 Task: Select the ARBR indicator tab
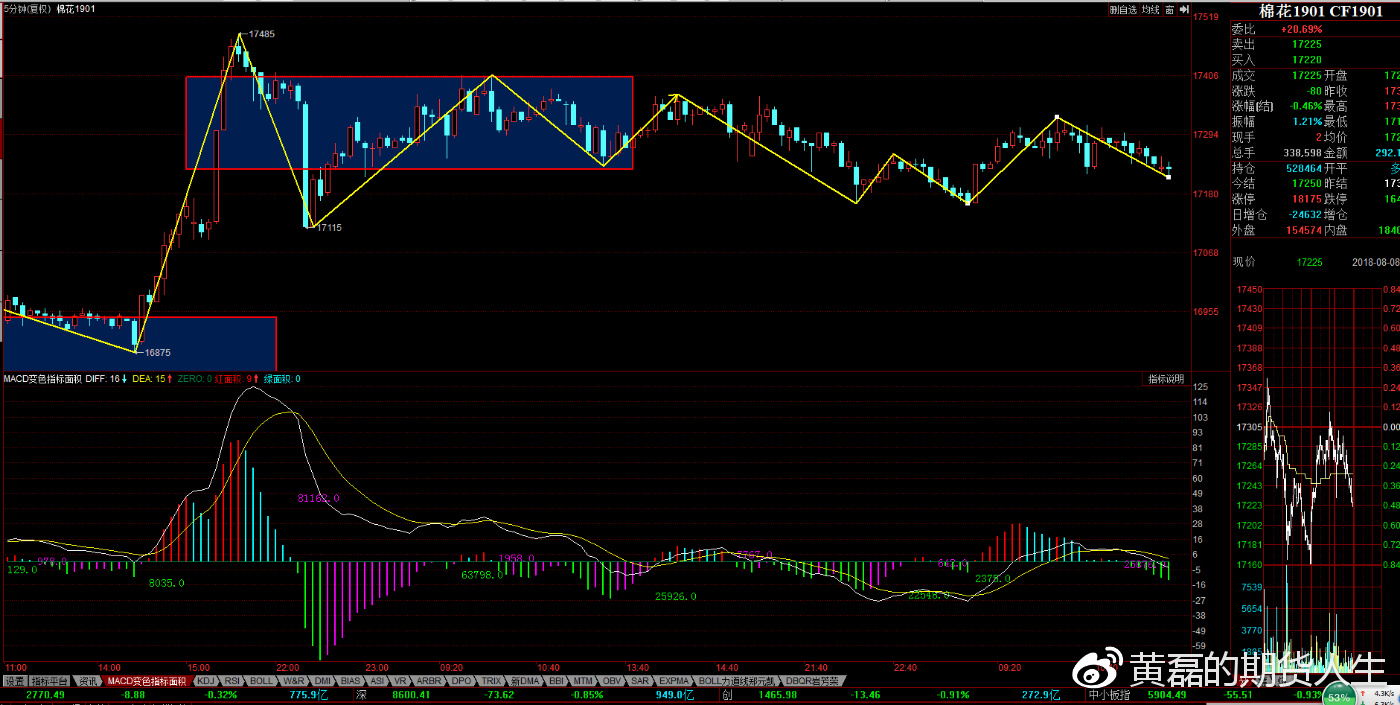click(x=429, y=681)
